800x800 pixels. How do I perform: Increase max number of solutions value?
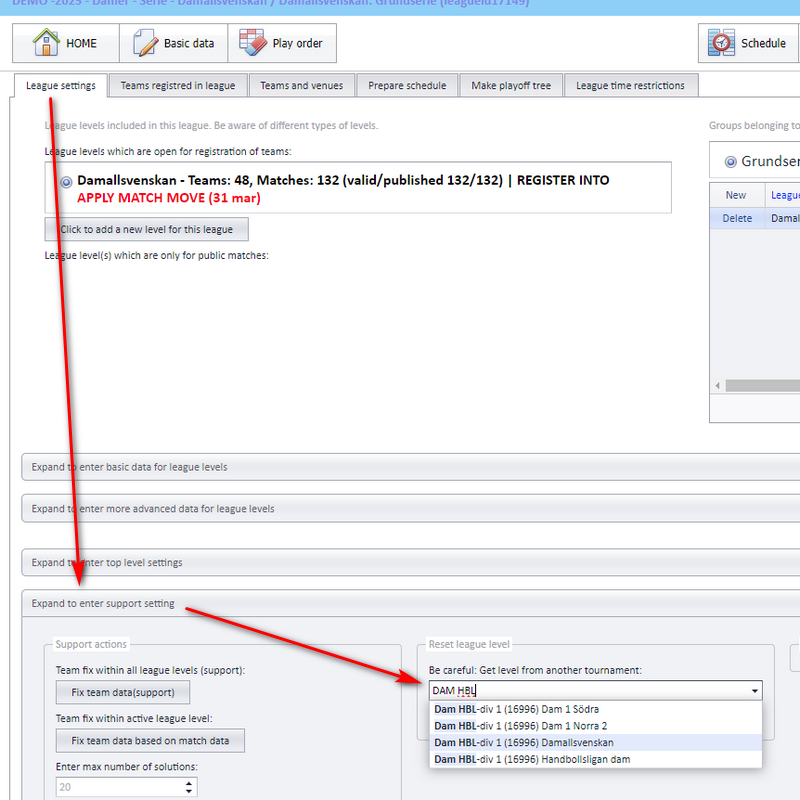point(189,783)
